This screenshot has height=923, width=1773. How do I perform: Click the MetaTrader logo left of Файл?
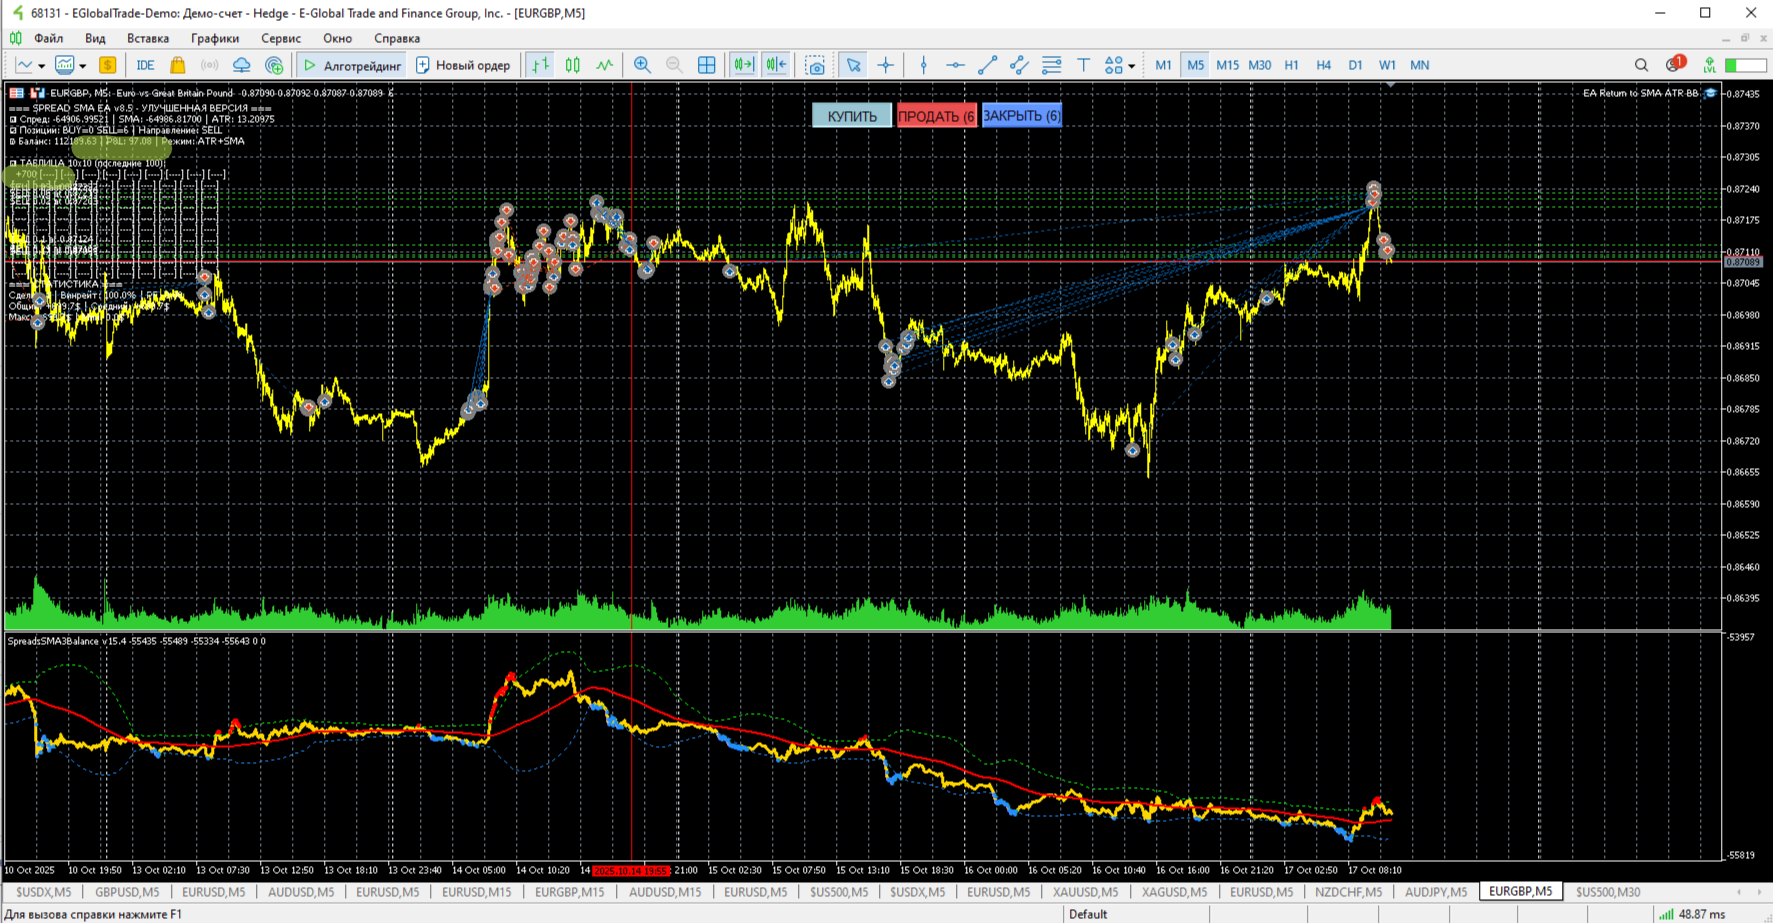tap(16, 38)
